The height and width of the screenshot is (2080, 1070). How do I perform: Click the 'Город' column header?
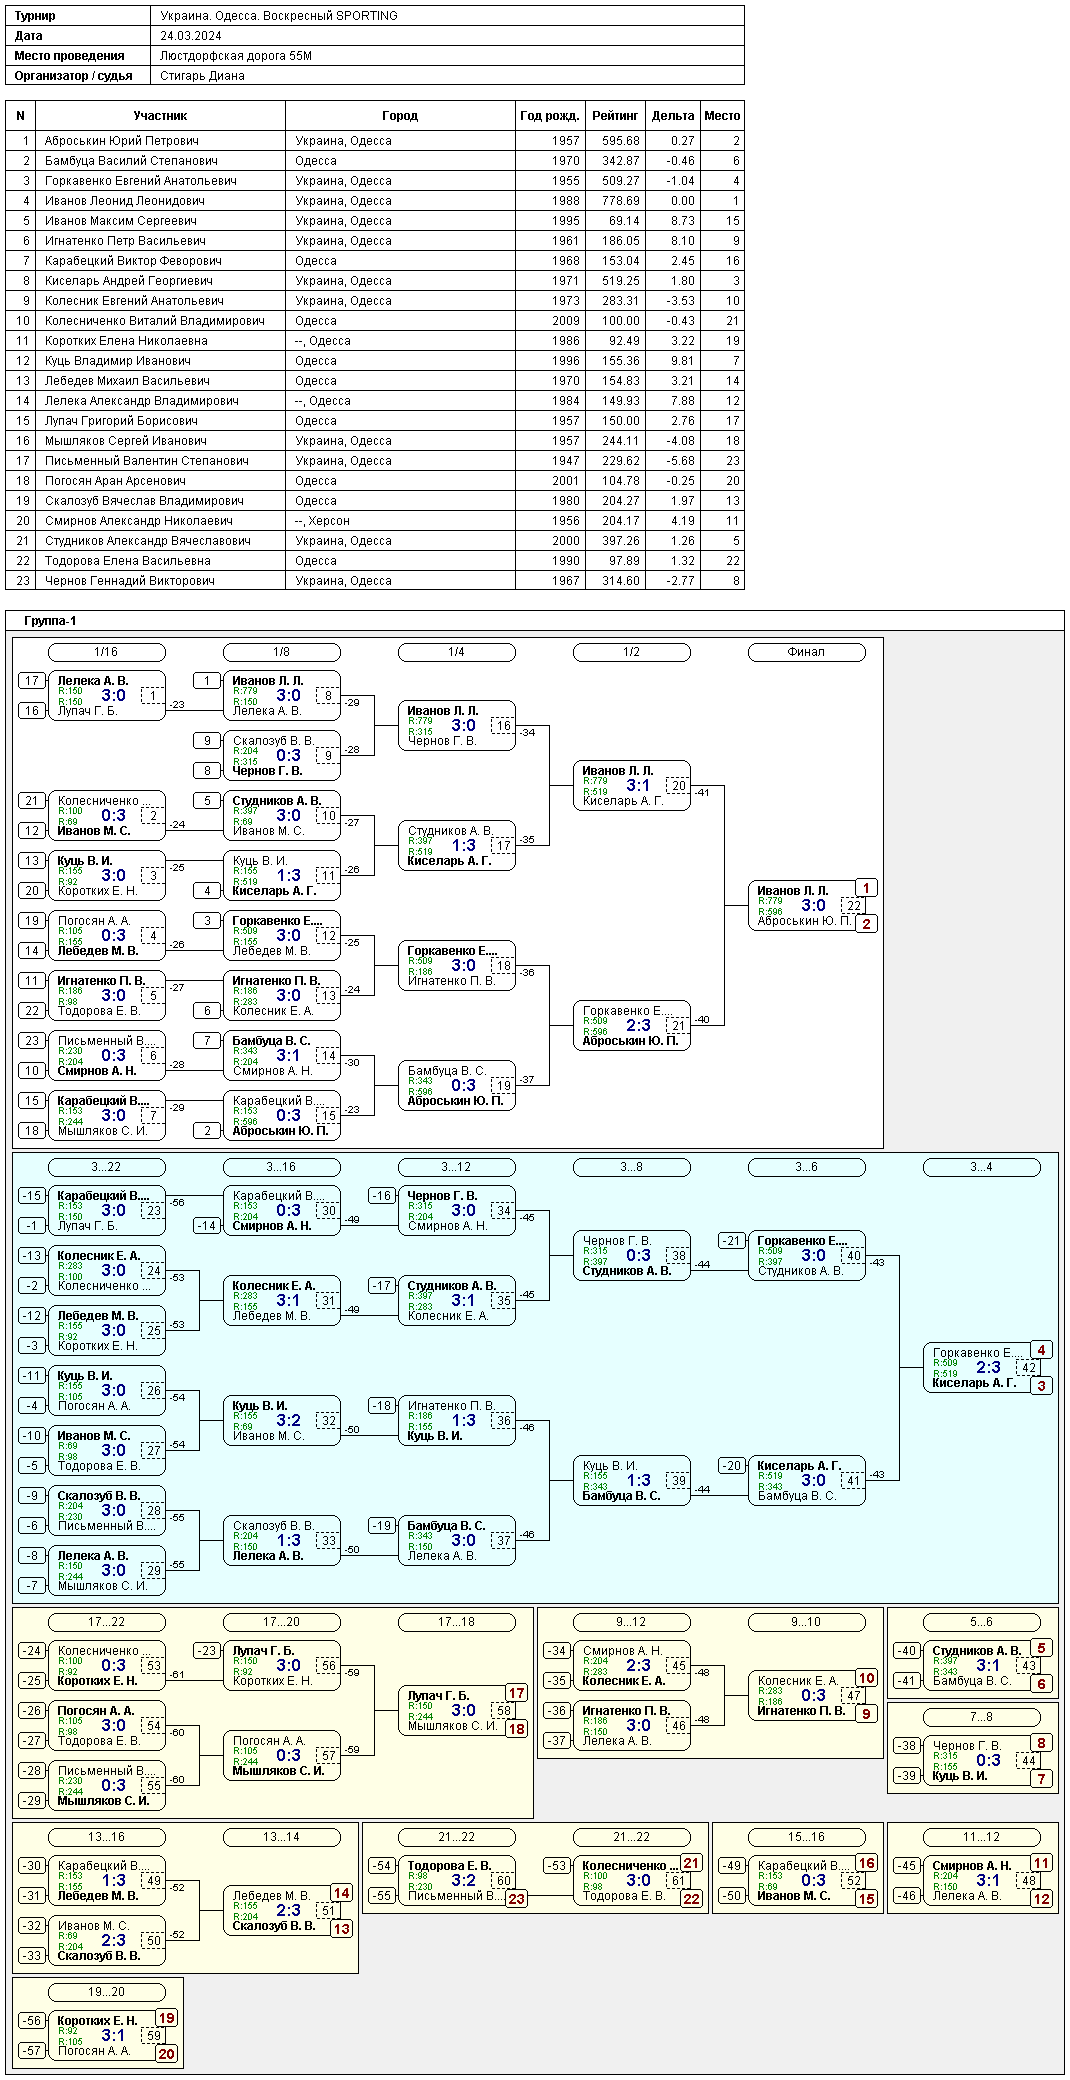coord(400,116)
